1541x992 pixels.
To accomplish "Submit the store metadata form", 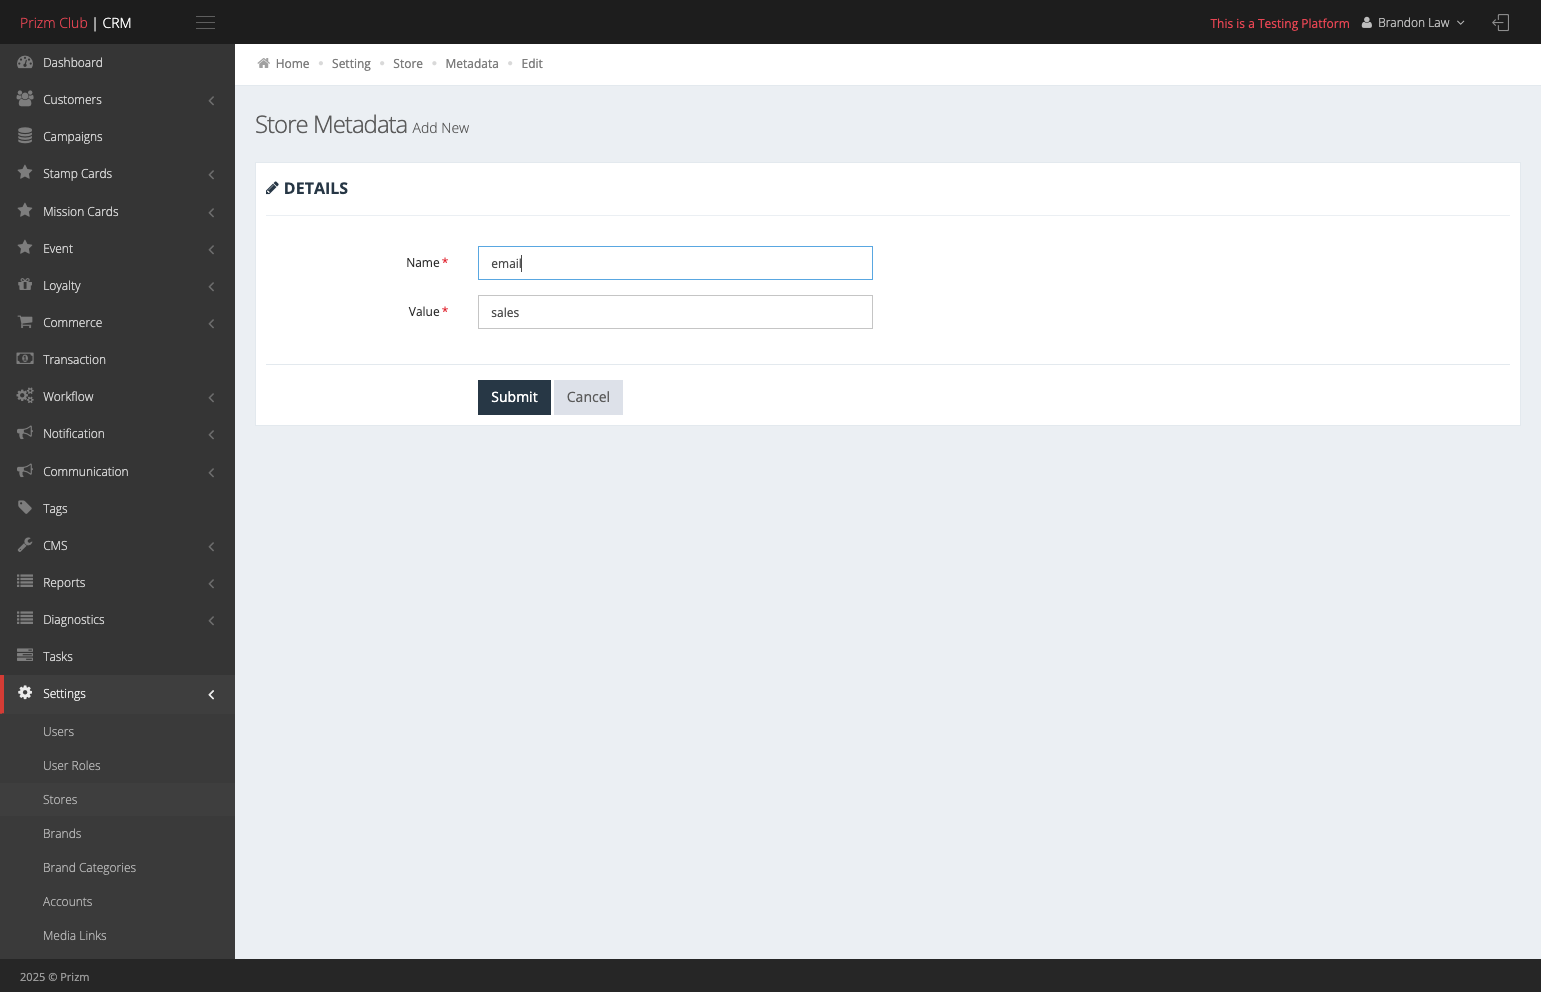I will tap(514, 397).
